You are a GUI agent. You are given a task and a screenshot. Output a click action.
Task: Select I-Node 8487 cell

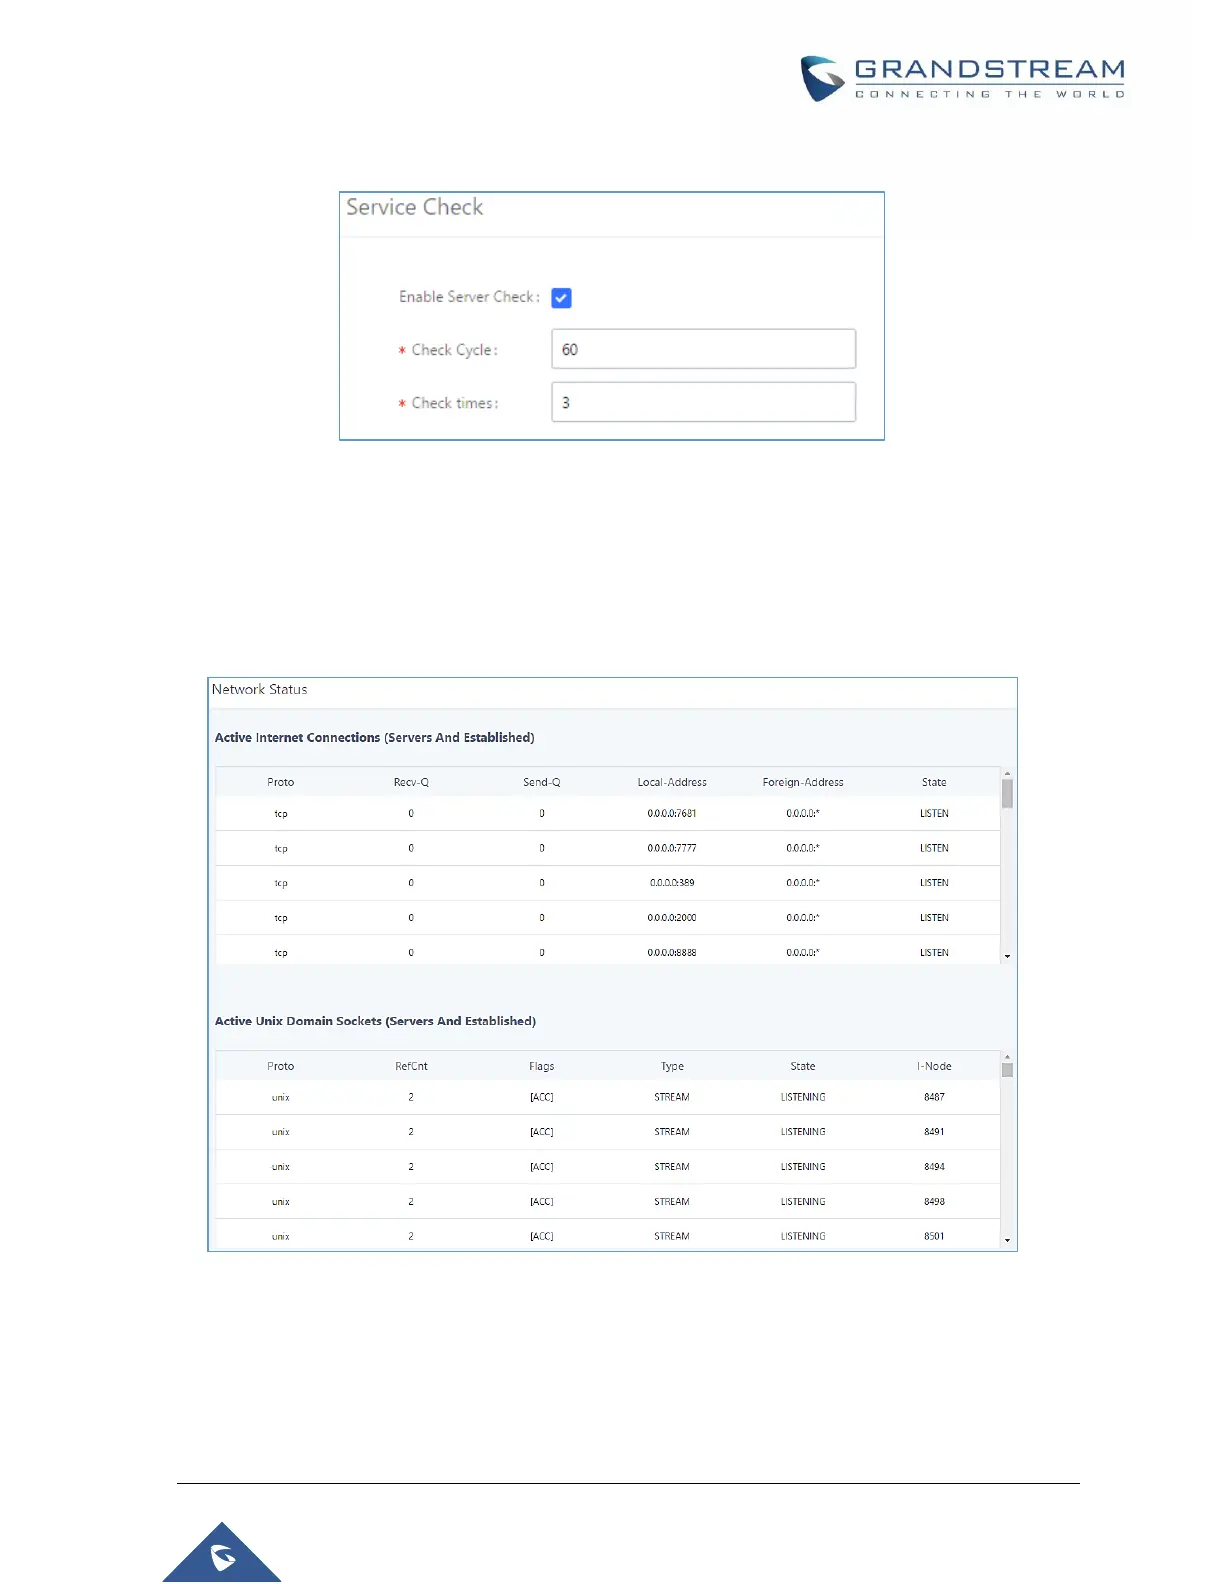tap(934, 1097)
